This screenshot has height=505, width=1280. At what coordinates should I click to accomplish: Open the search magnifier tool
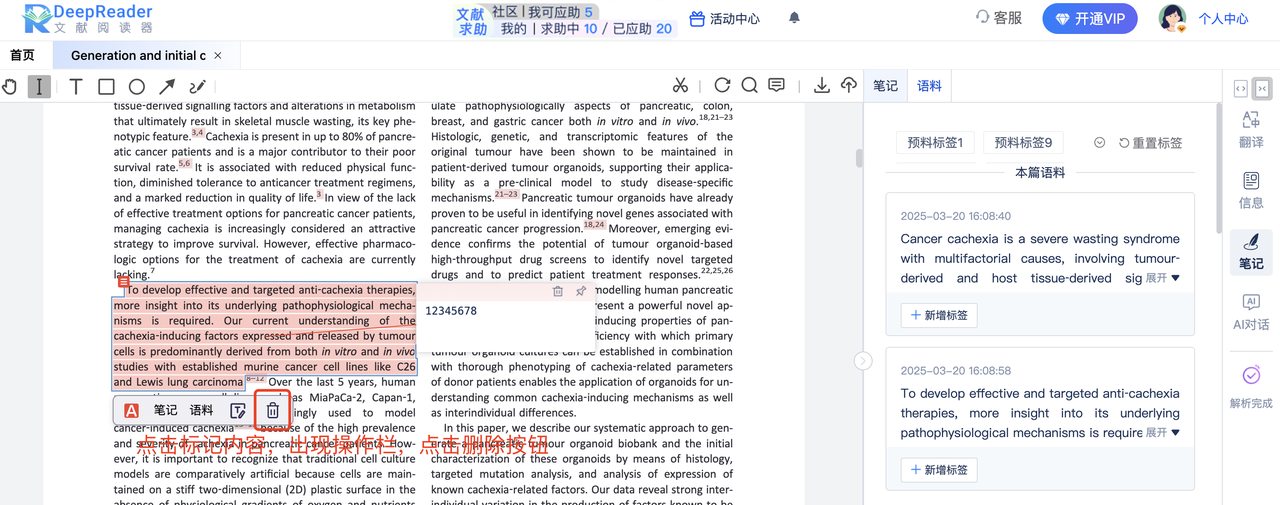(x=749, y=86)
